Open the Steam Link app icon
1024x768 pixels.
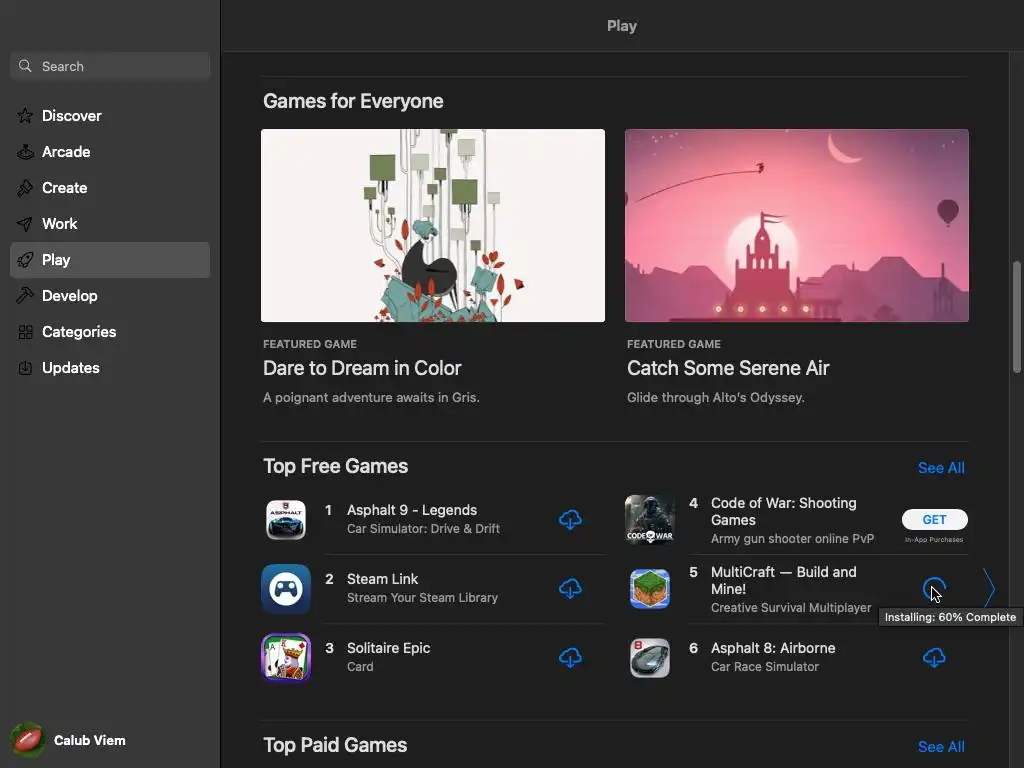(286, 588)
